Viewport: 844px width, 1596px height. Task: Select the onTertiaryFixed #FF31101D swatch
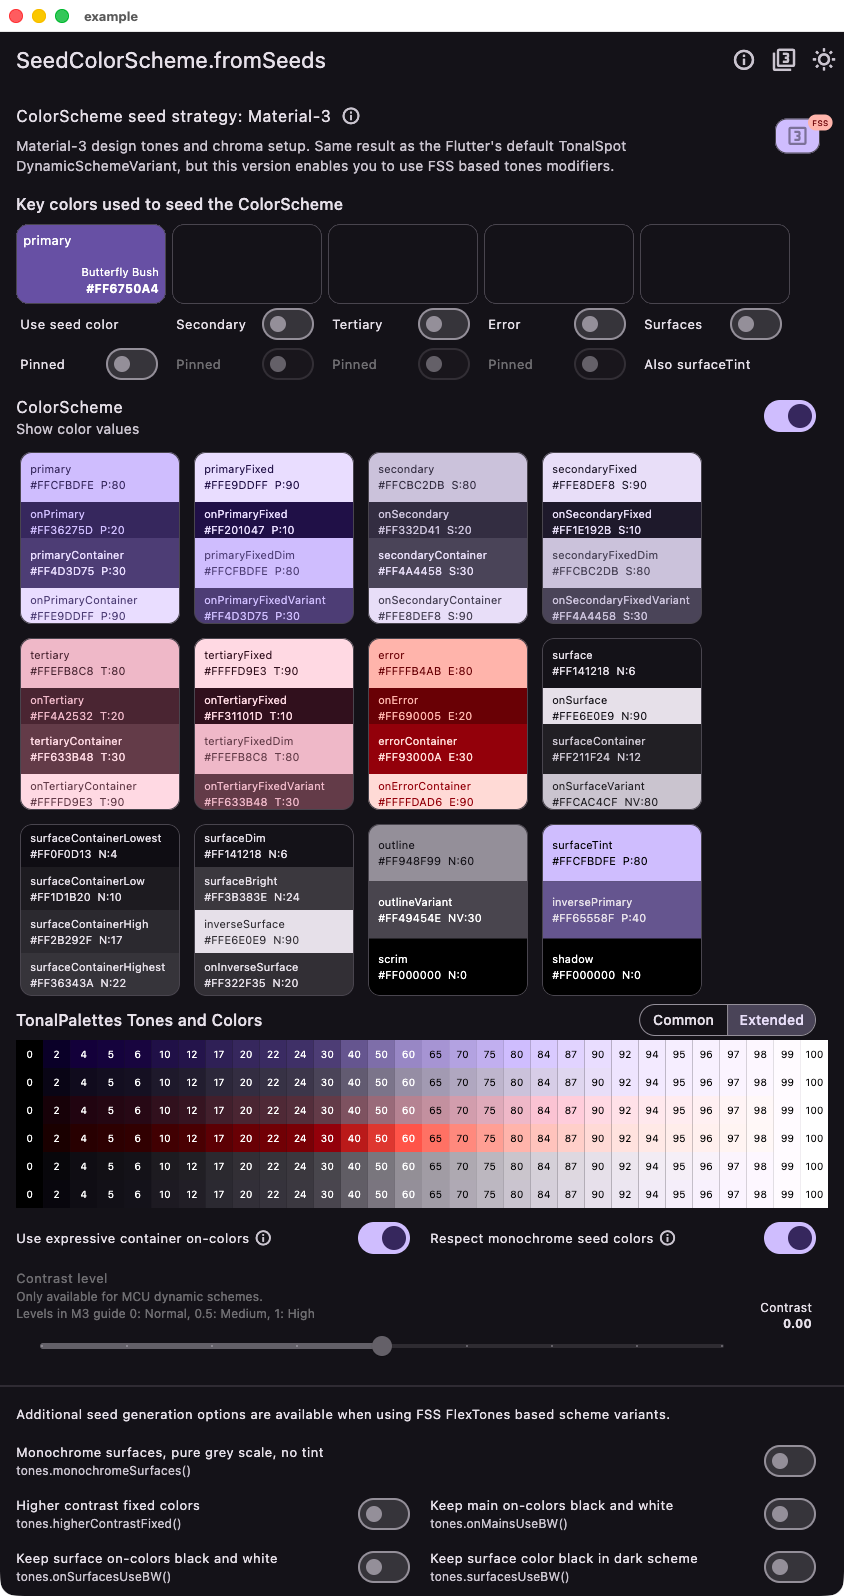click(x=274, y=707)
